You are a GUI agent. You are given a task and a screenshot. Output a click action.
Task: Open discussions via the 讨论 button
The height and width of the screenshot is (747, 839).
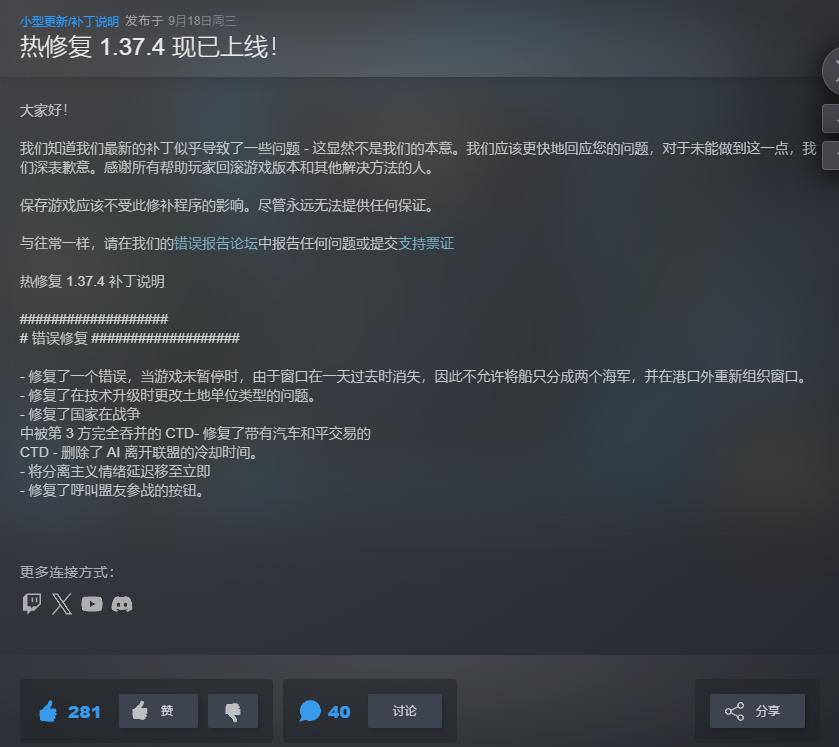pos(405,711)
